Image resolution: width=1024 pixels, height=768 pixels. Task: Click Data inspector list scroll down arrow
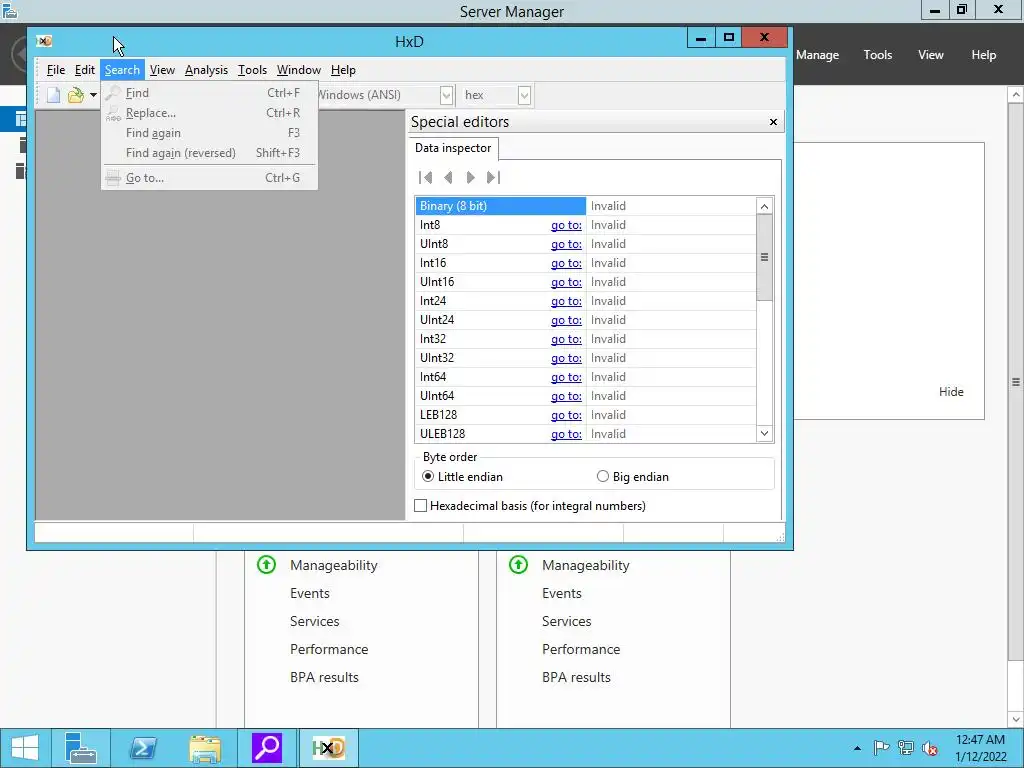764,434
